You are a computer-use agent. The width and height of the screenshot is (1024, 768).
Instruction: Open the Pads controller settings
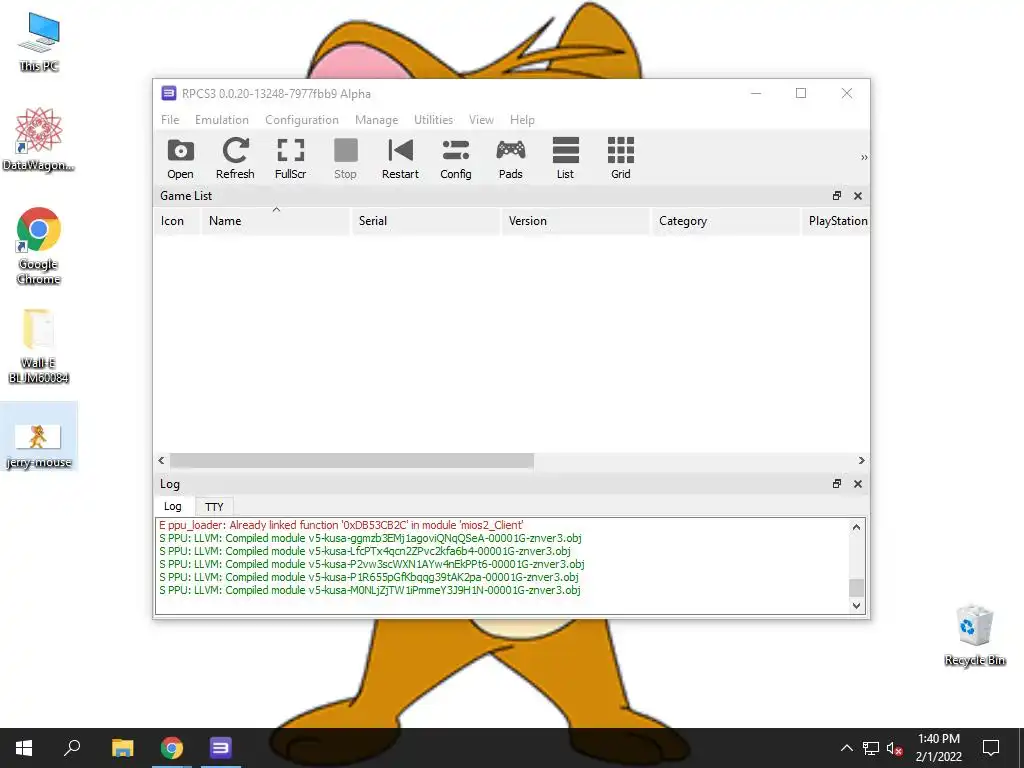(511, 157)
